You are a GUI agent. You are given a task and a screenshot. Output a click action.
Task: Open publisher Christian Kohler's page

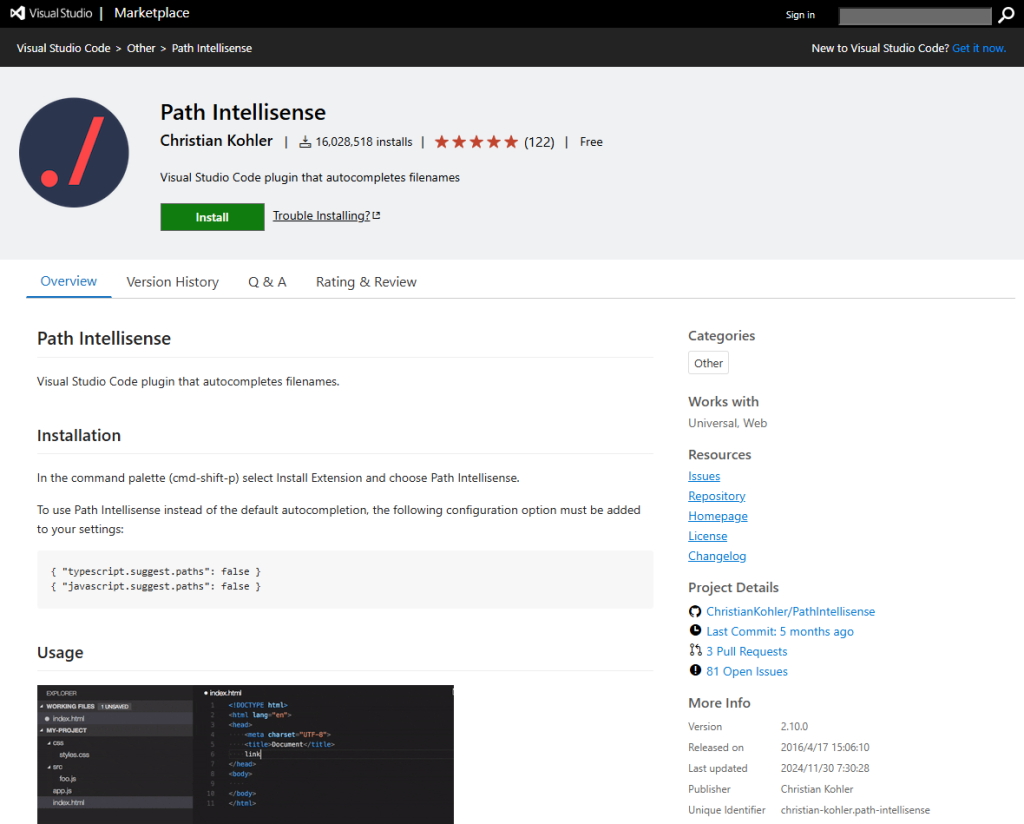pyautogui.click(x=216, y=141)
